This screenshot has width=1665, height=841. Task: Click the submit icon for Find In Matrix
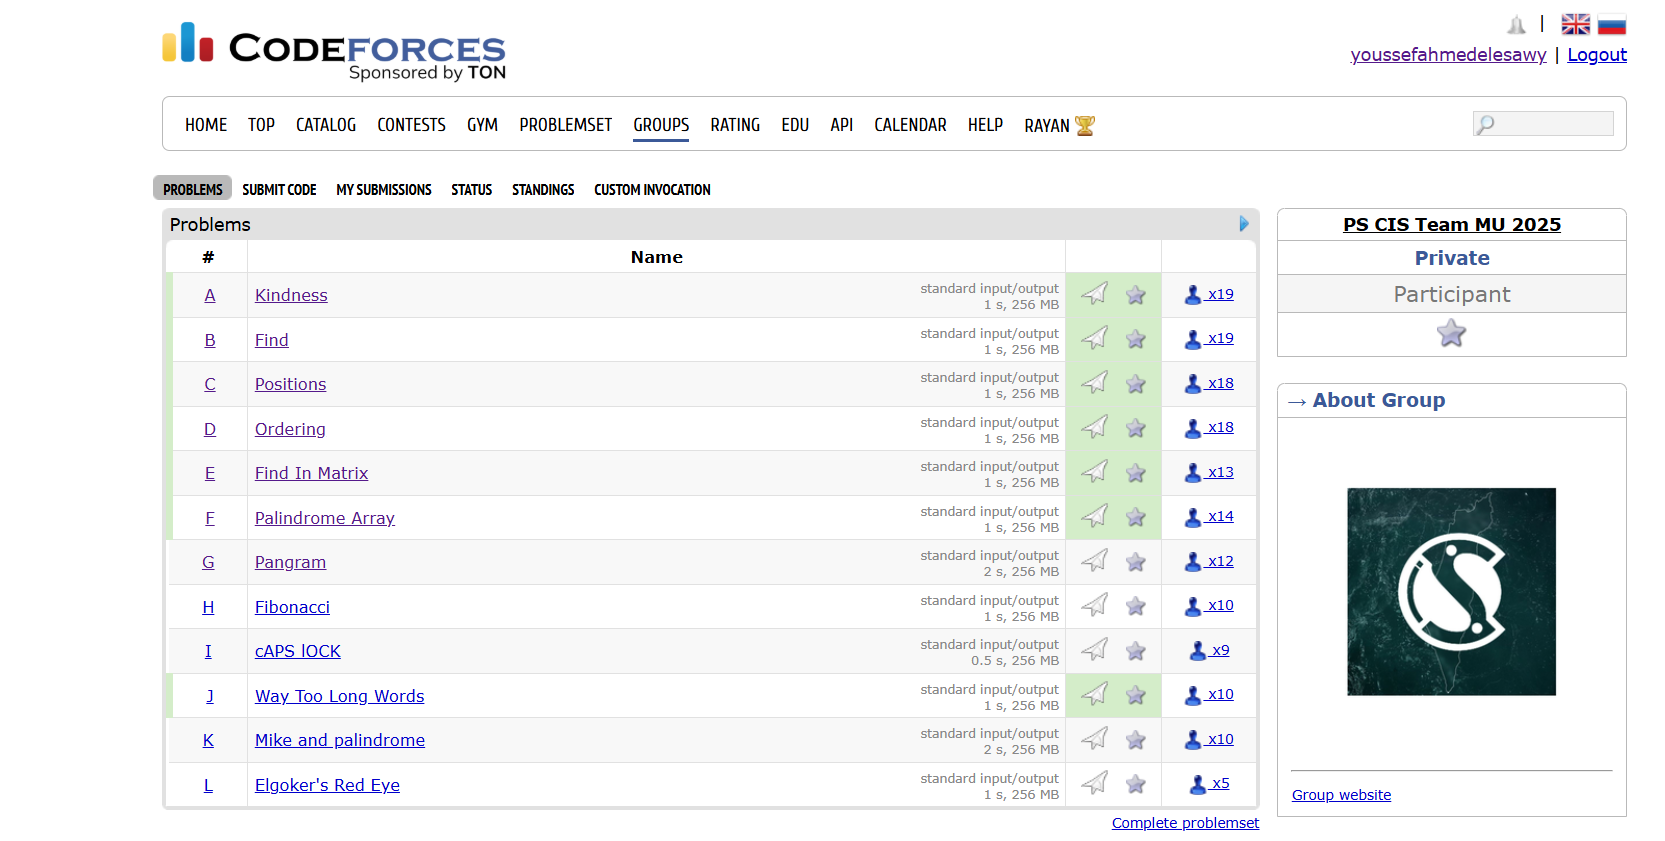(1095, 472)
